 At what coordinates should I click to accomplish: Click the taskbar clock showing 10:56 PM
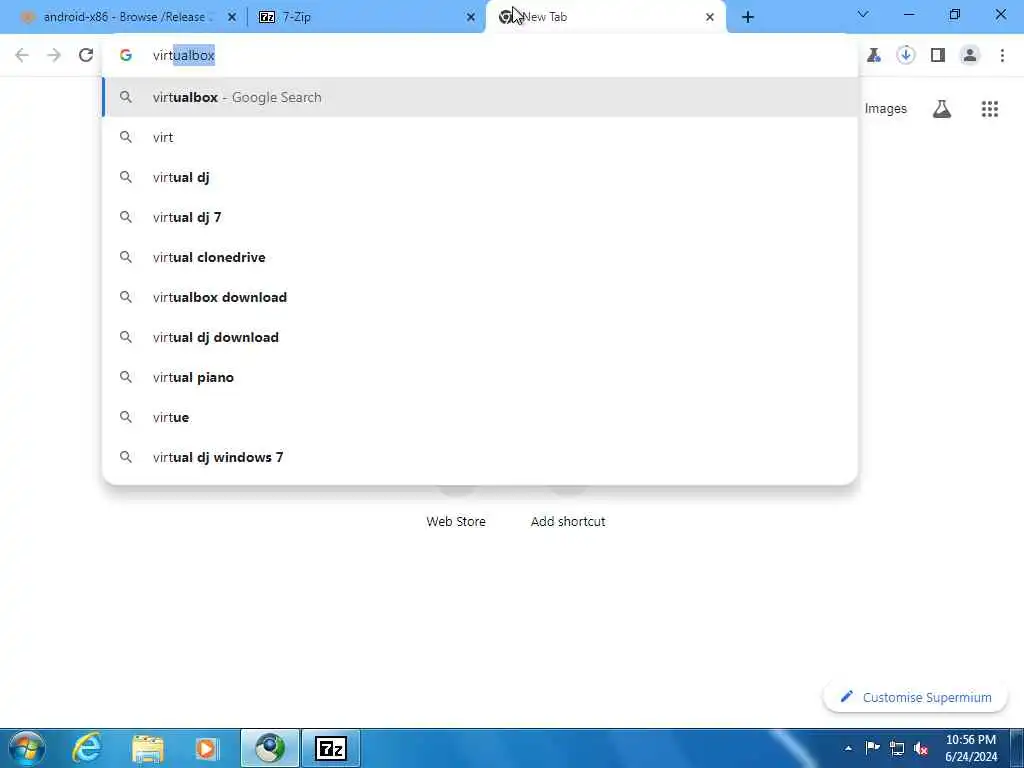[970, 748]
